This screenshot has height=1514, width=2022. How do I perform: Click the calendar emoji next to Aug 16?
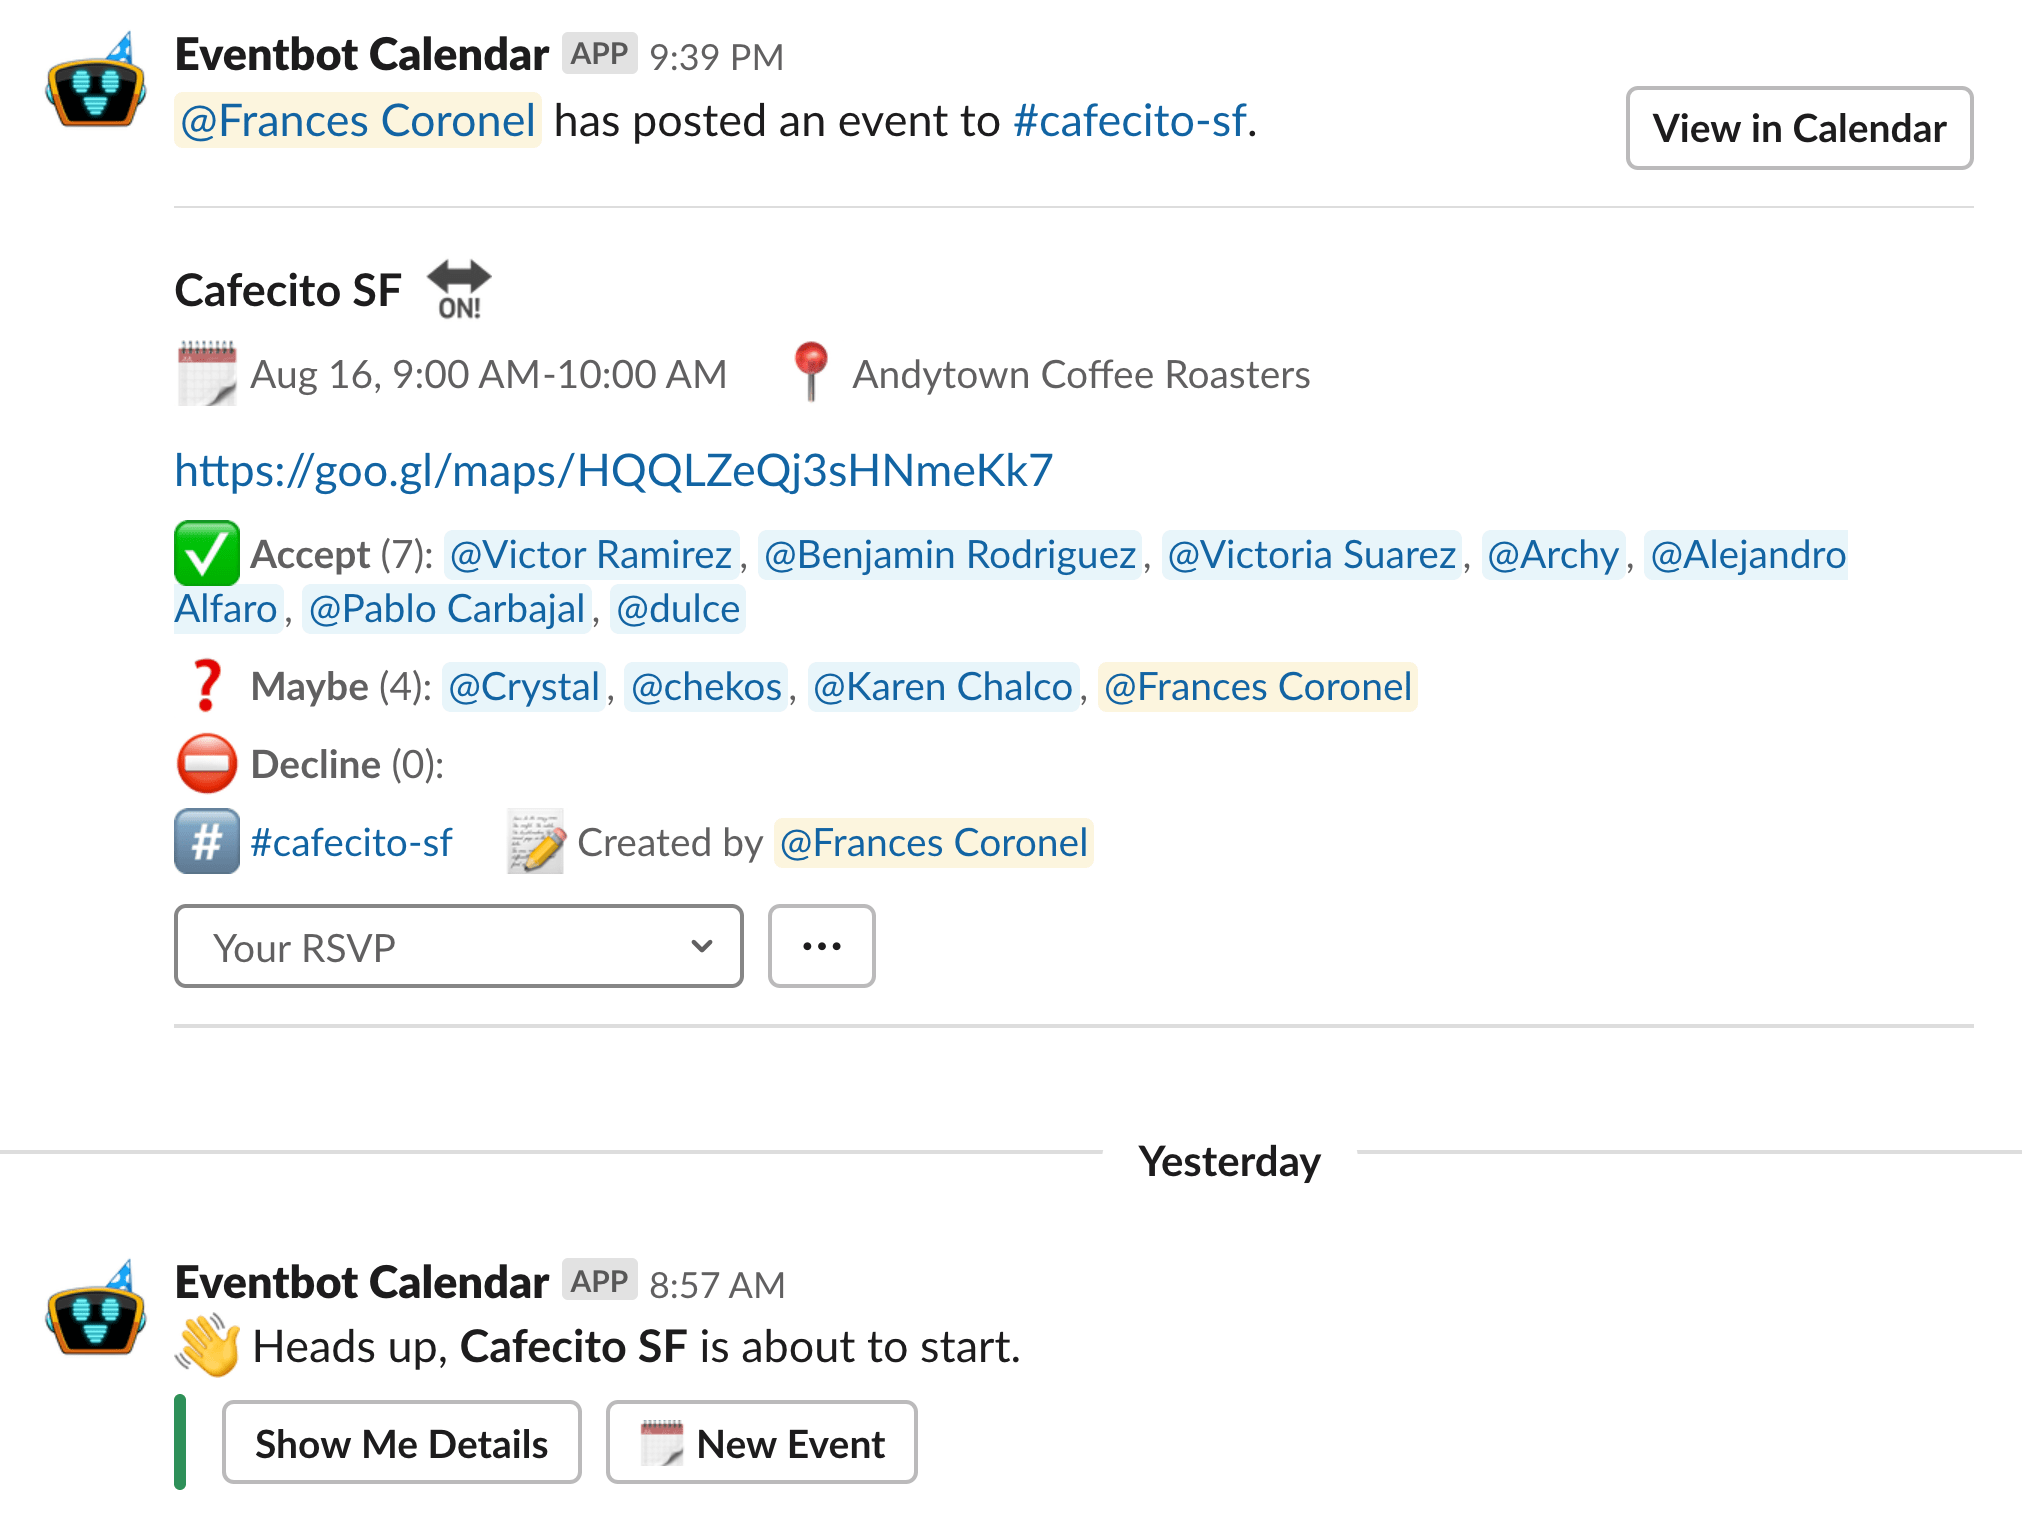click(x=206, y=374)
